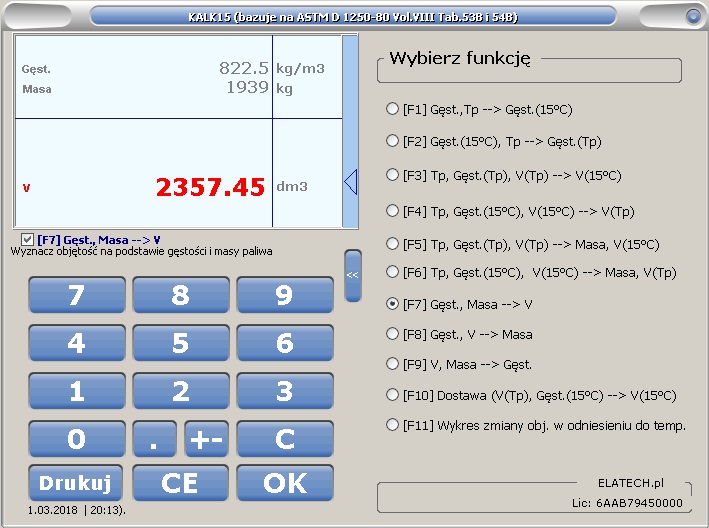Click the C clear key
709x528 pixels.
285,438
